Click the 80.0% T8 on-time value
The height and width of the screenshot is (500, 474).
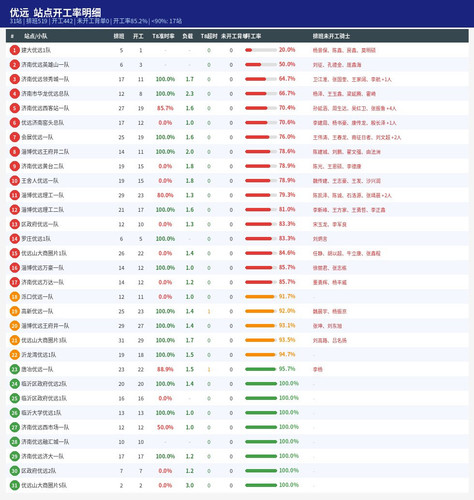point(165,195)
